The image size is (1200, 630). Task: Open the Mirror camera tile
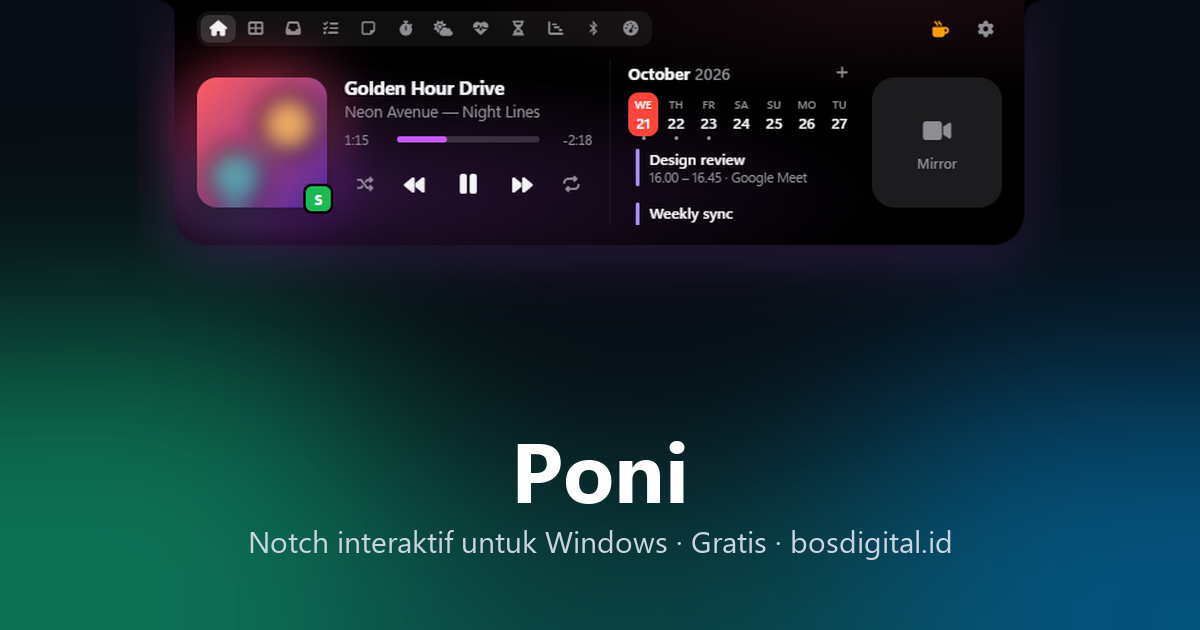pyautogui.click(x=937, y=142)
